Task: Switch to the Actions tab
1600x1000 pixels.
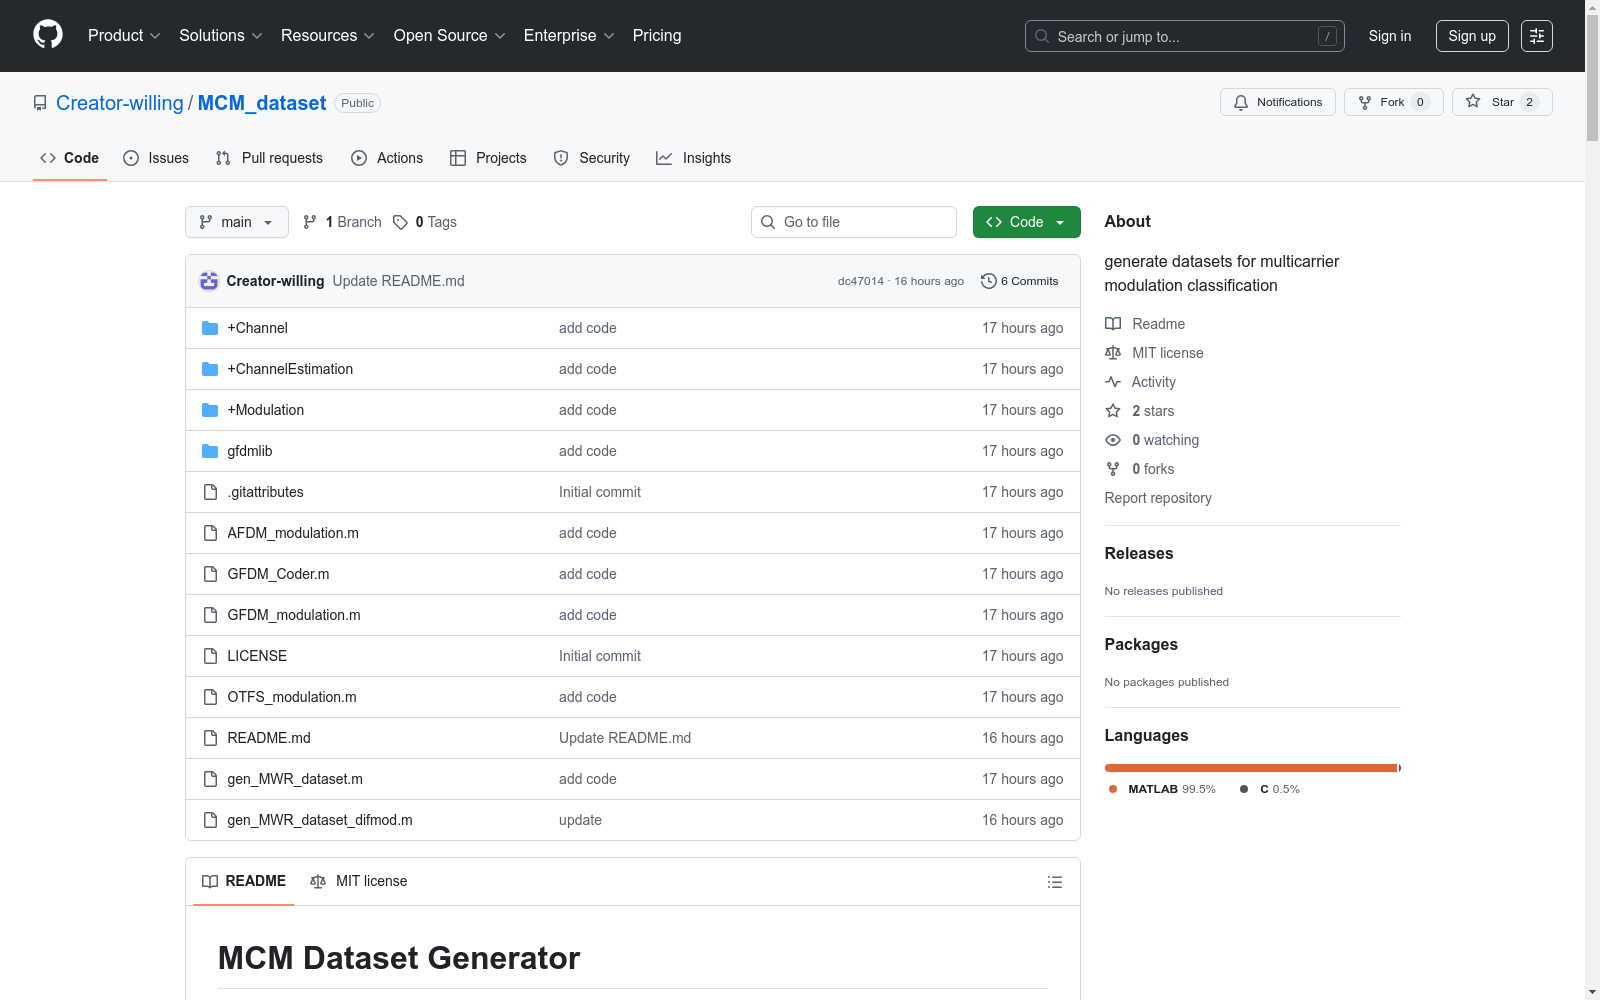Action: (387, 158)
